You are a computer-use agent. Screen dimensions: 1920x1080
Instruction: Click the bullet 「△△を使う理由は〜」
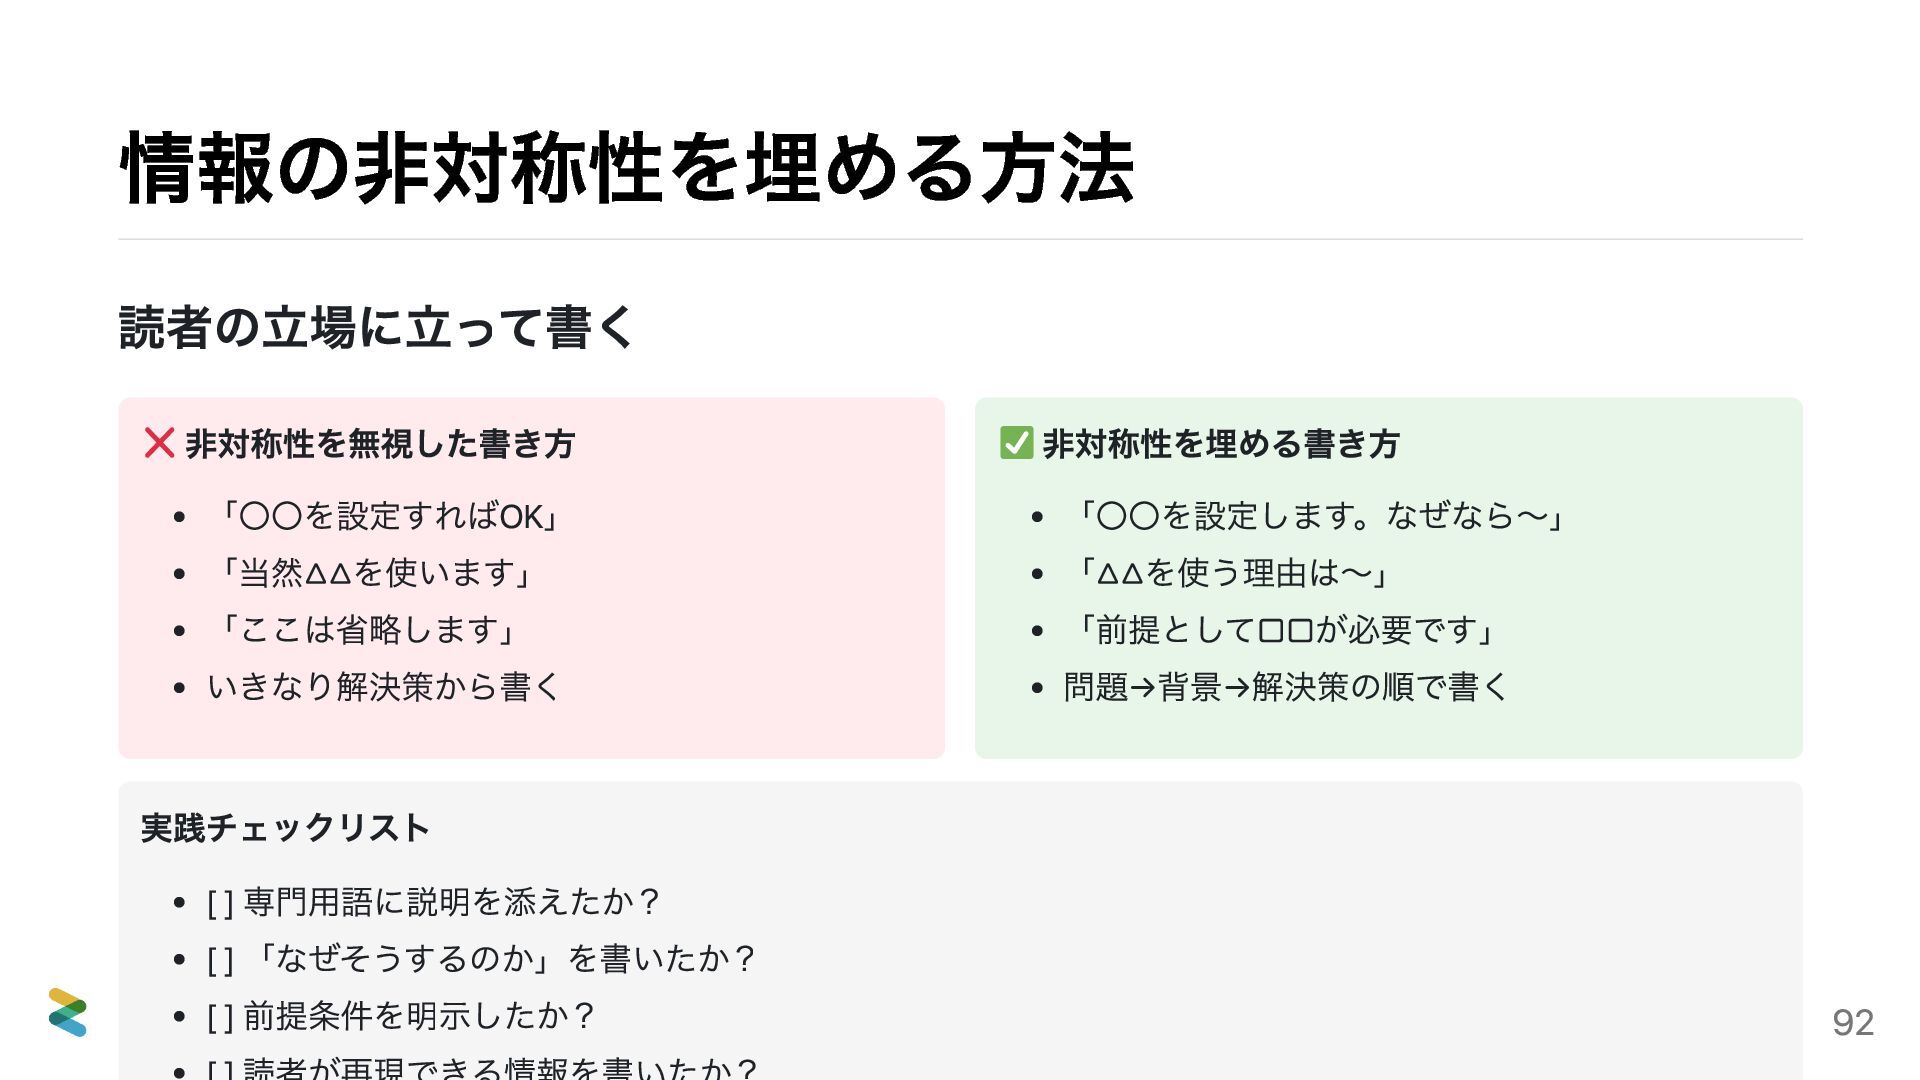(1231, 573)
